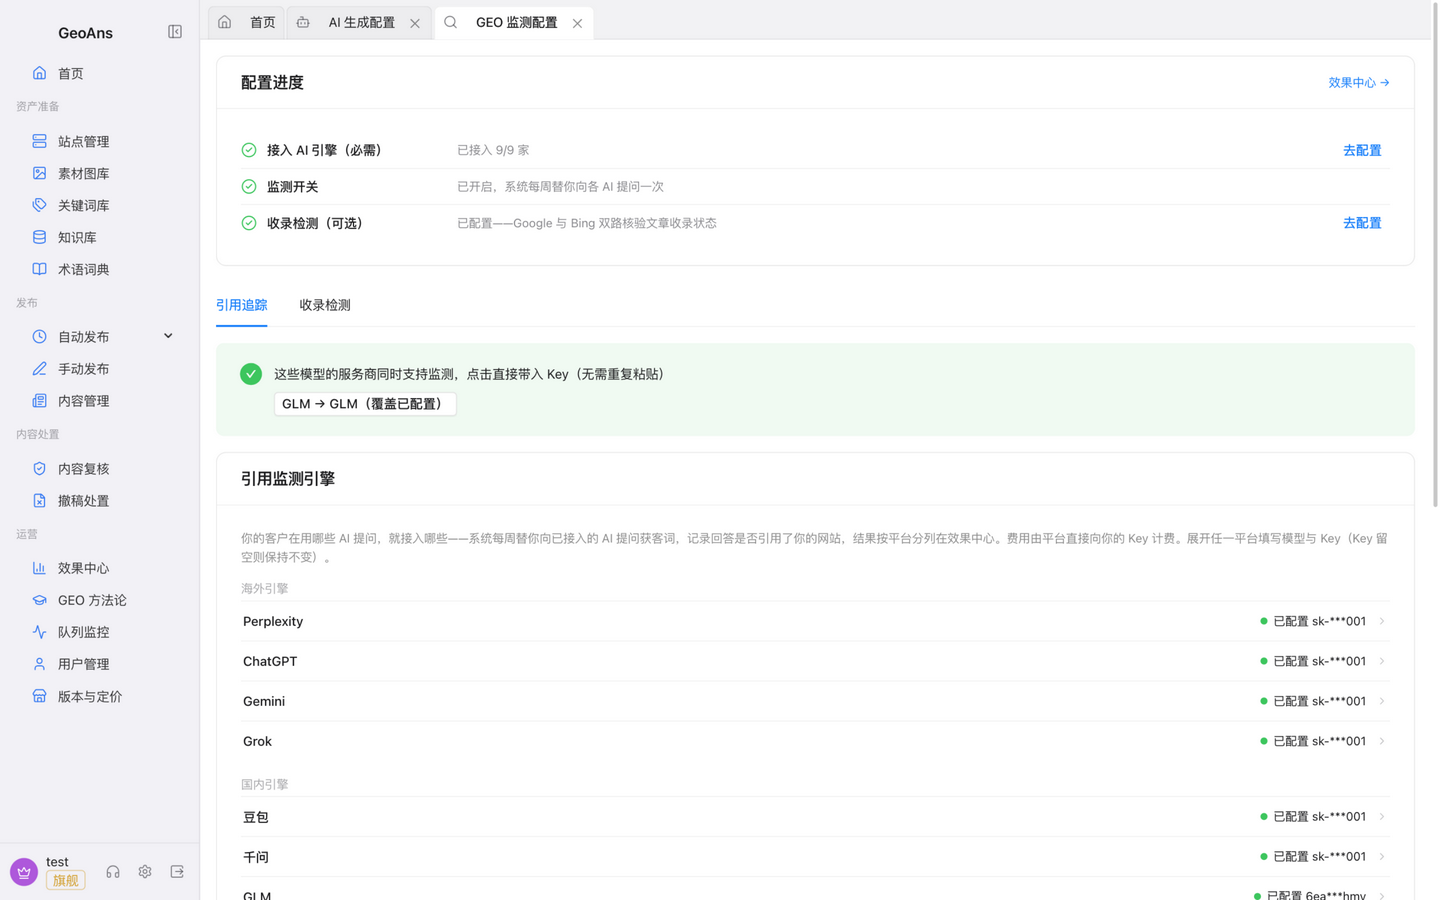The image size is (1440, 900).
Task: Switch to the AI 生成配置 tab
Action: pos(359,22)
